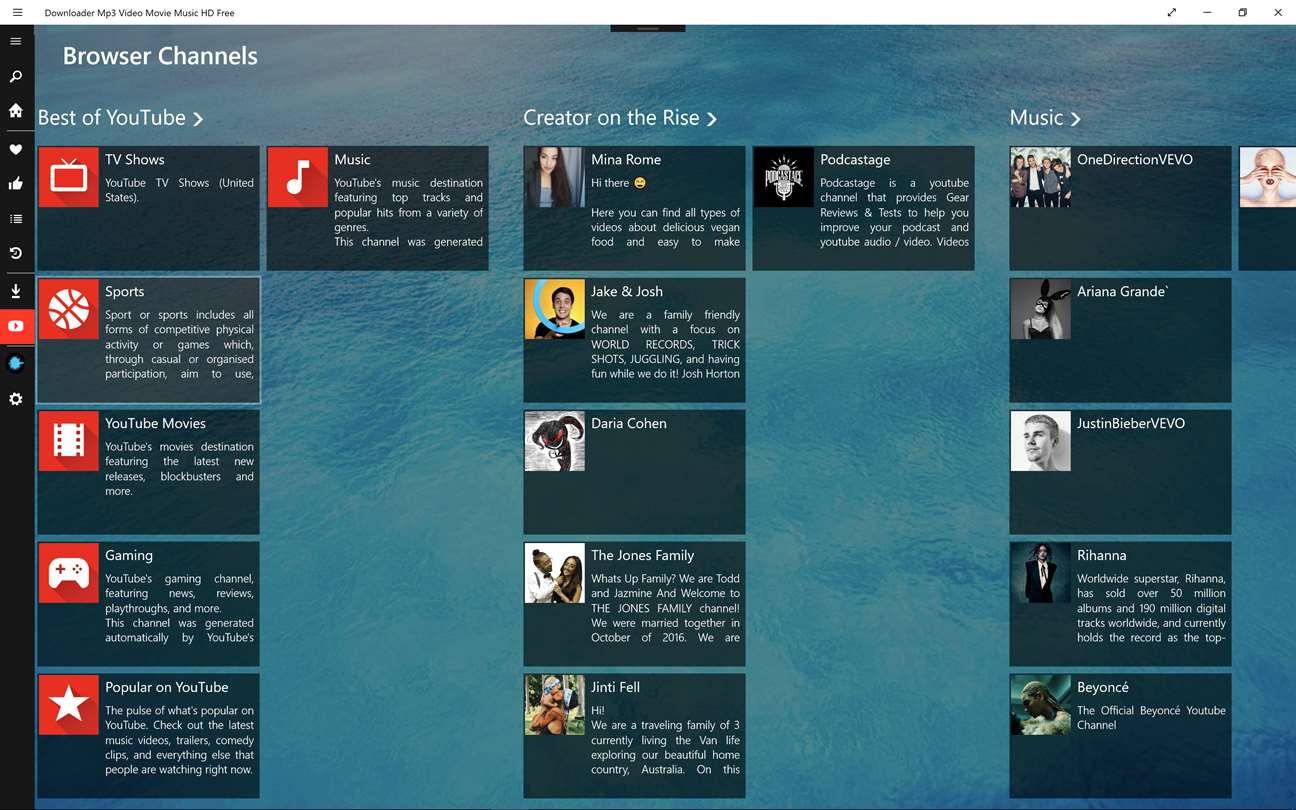Expand Best of YouTube section chevron
Image resolution: width=1296 pixels, height=810 pixels.
(198, 119)
